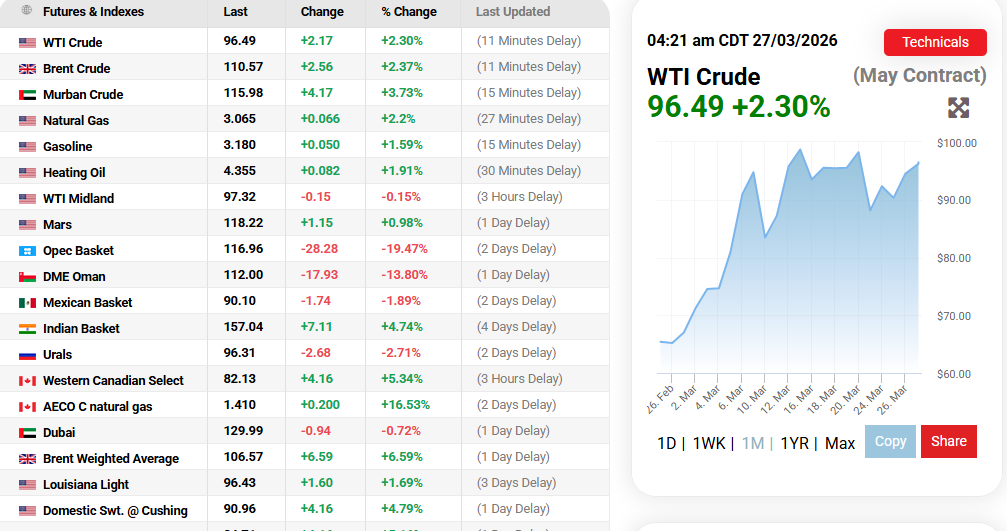
Task: Click the % Change column header
Action: (409, 12)
